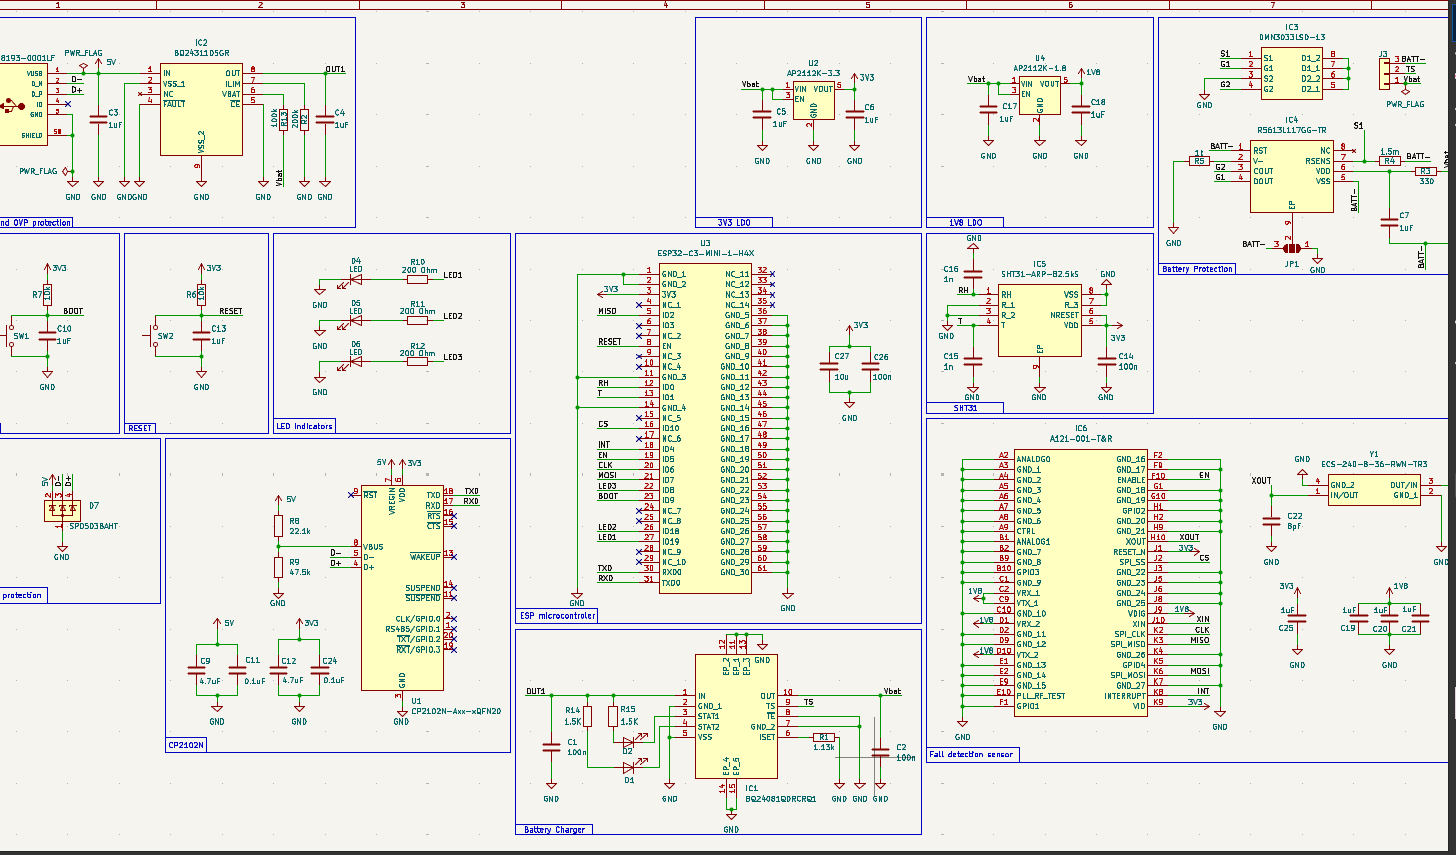This screenshot has height=855, width=1456.
Task: Select the 'Battery Protection' section title
Action: (1198, 269)
